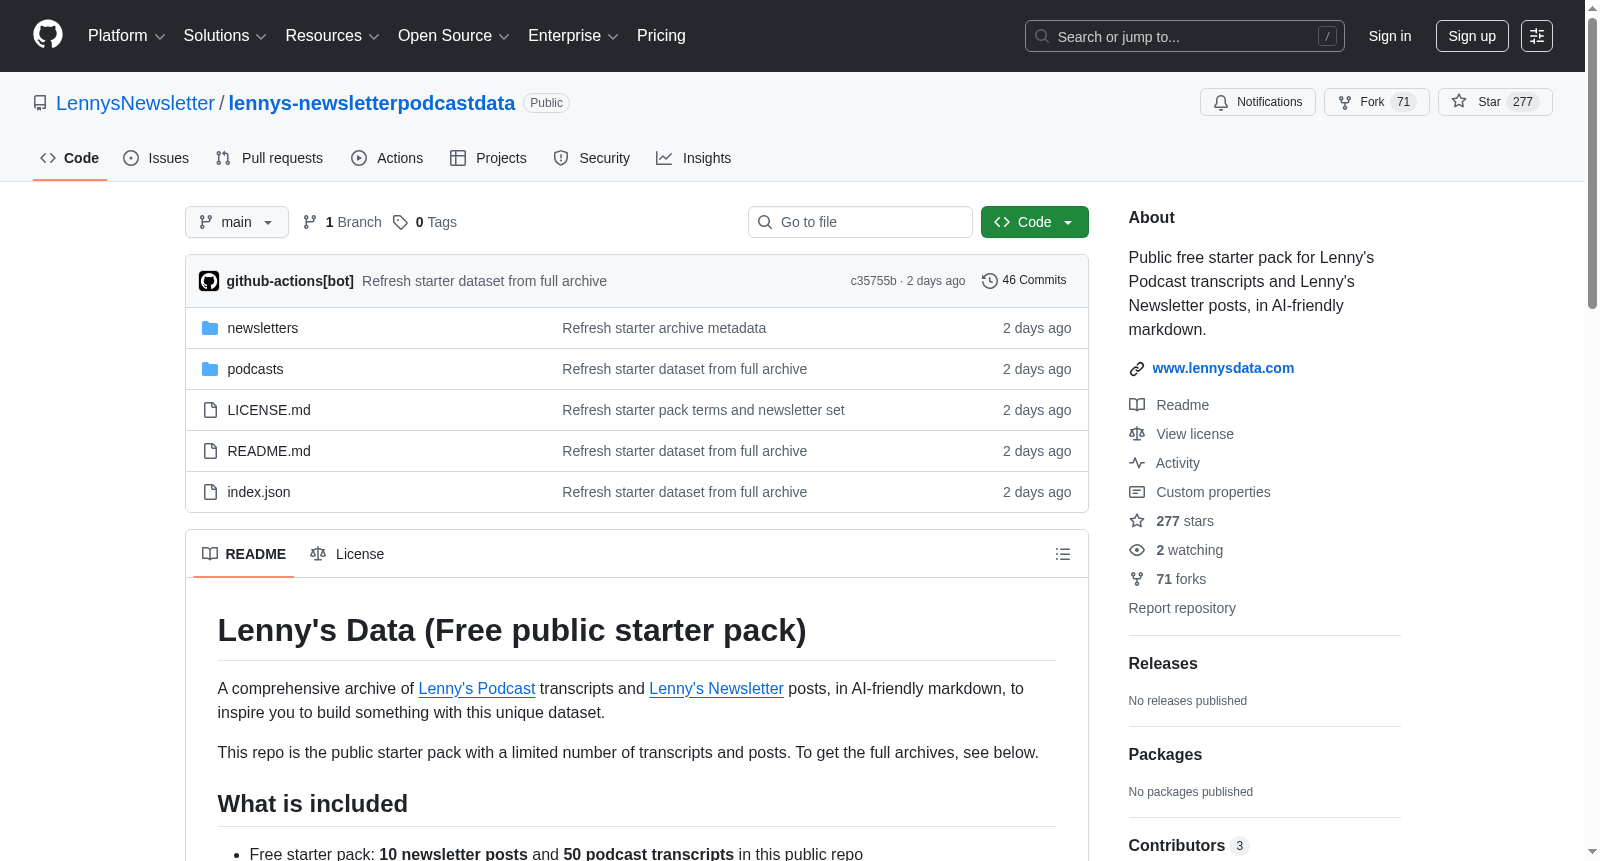Click commit hash c35755b
Image resolution: width=1600 pixels, height=861 pixels.
(873, 281)
